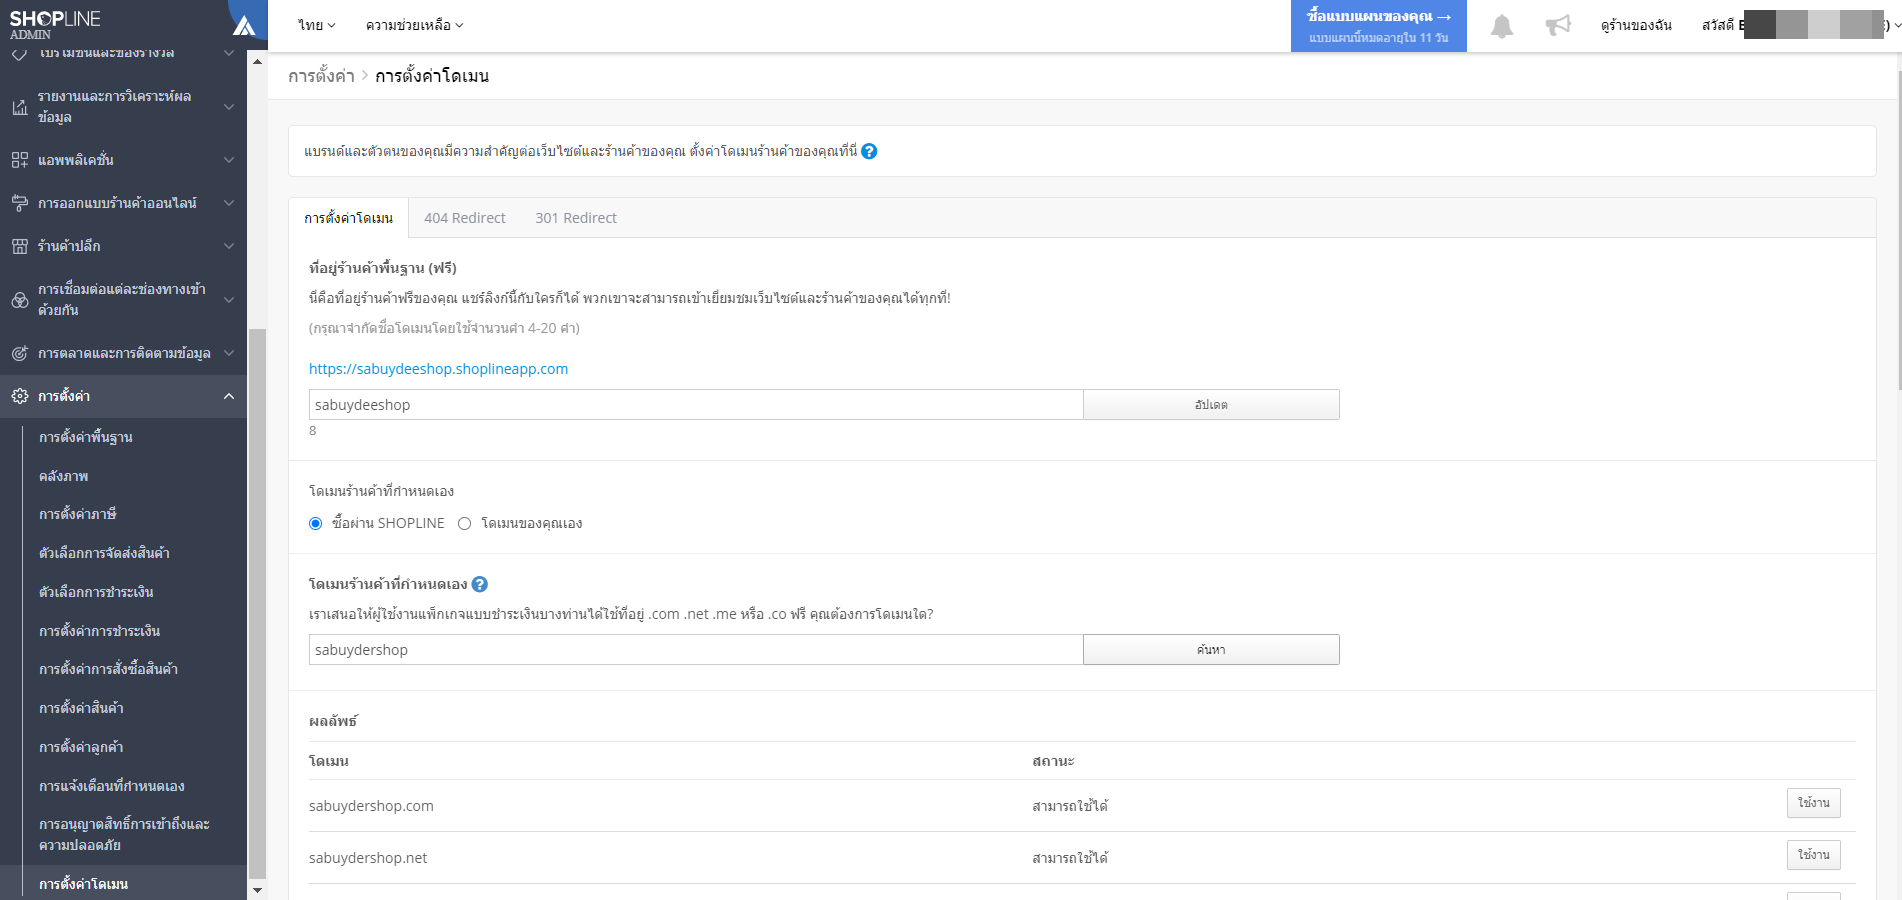1902x900 pixels.
Task: Open การแจ้งเตือนที่กำหนดเอง in the sidebar
Action: tap(112, 786)
